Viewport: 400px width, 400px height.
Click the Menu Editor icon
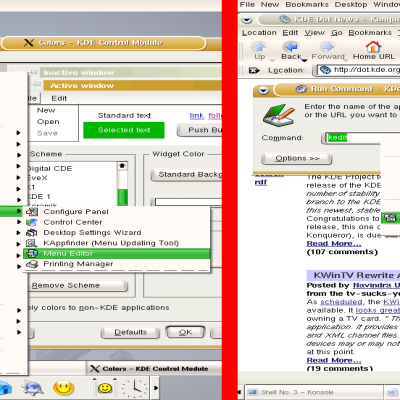coord(32,254)
